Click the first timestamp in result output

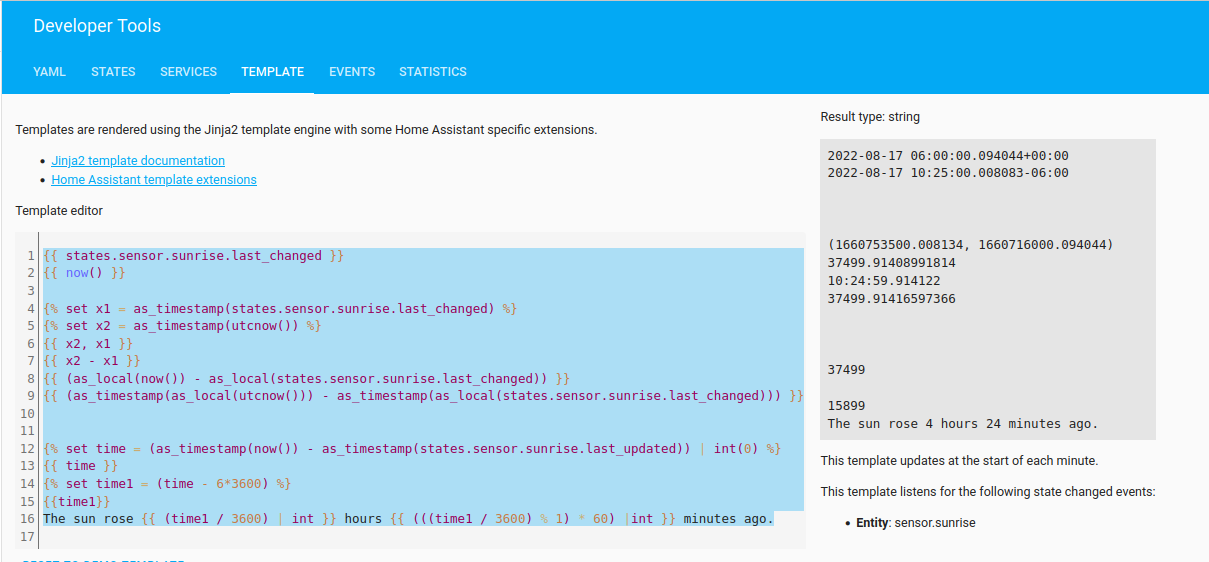(948, 156)
